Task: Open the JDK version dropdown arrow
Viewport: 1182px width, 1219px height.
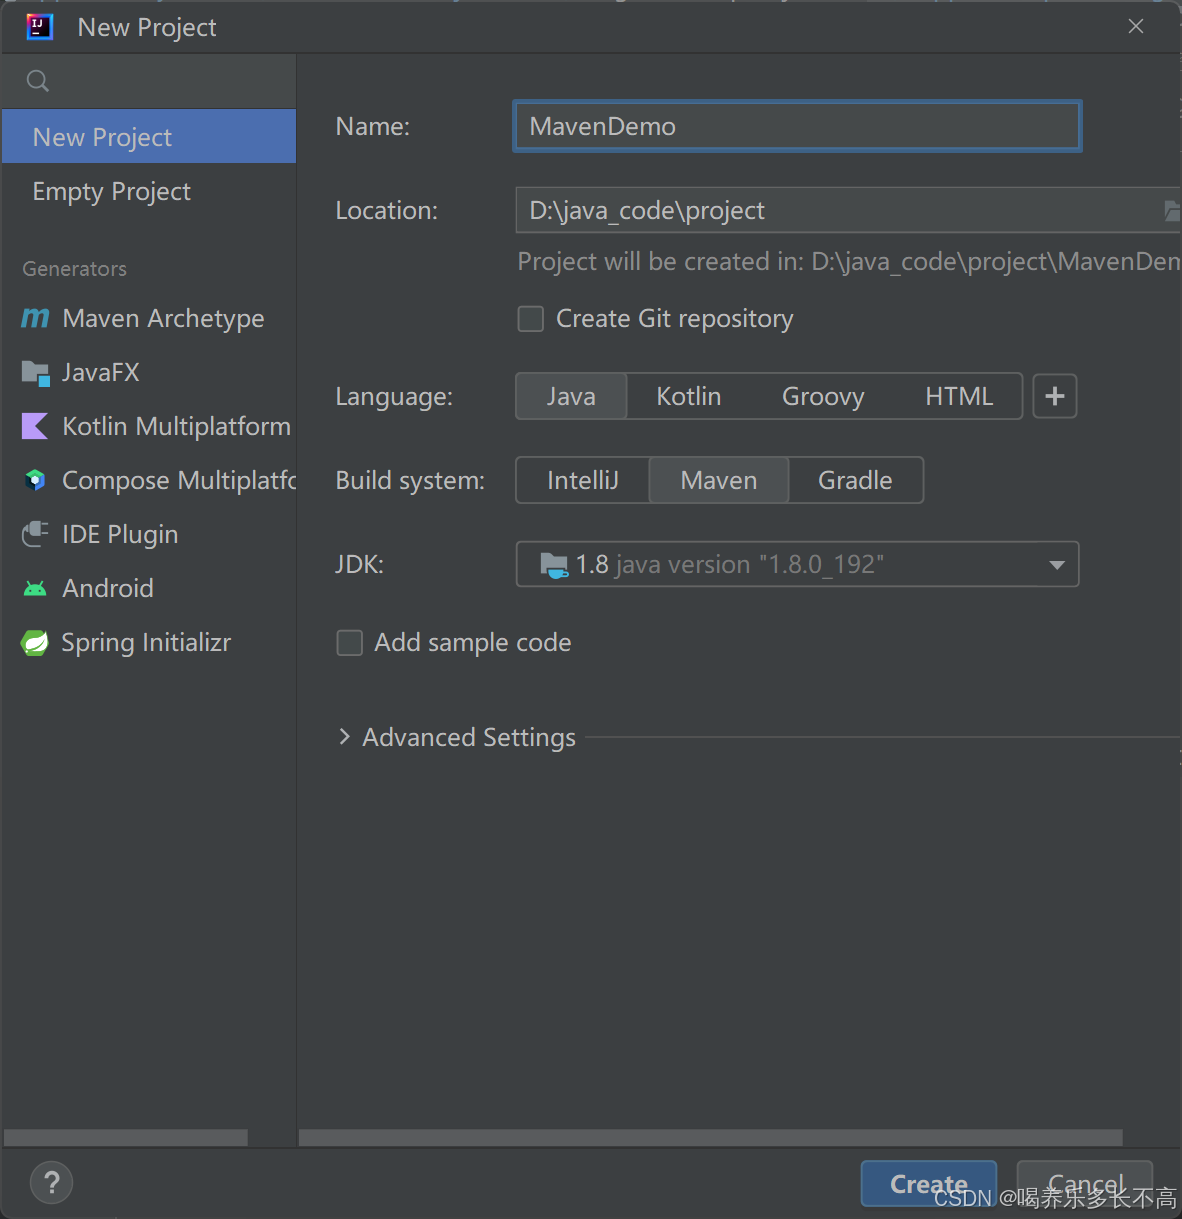Action: [x=1057, y=565]
